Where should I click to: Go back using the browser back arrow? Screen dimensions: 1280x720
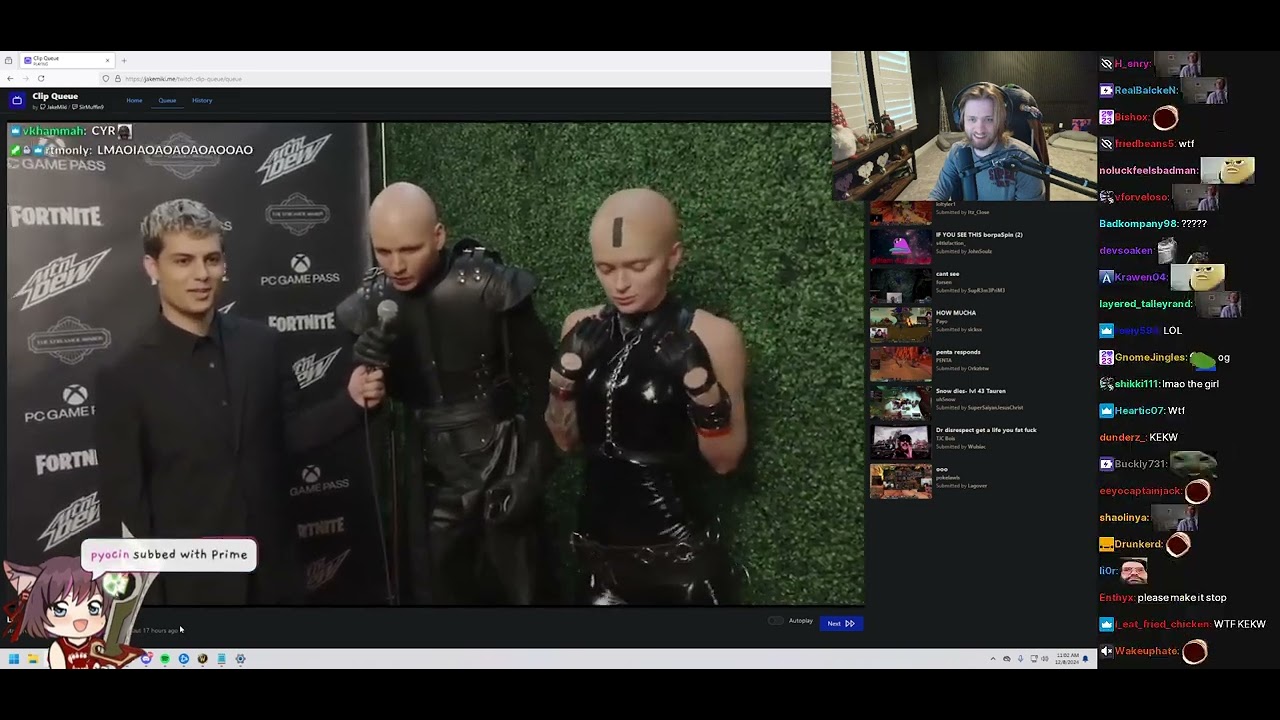click(x=10, y=78)
